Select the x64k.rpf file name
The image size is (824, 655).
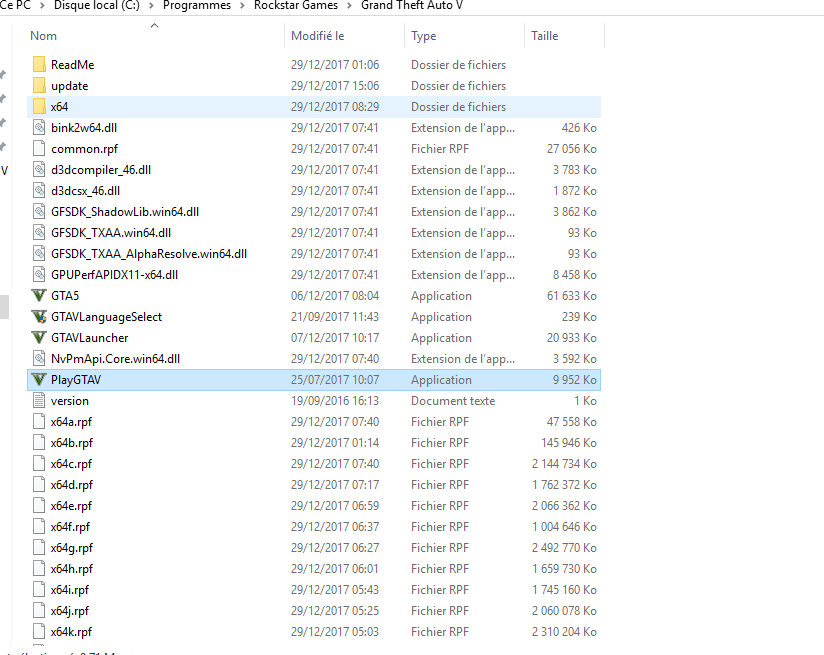(x=71, y=632)
